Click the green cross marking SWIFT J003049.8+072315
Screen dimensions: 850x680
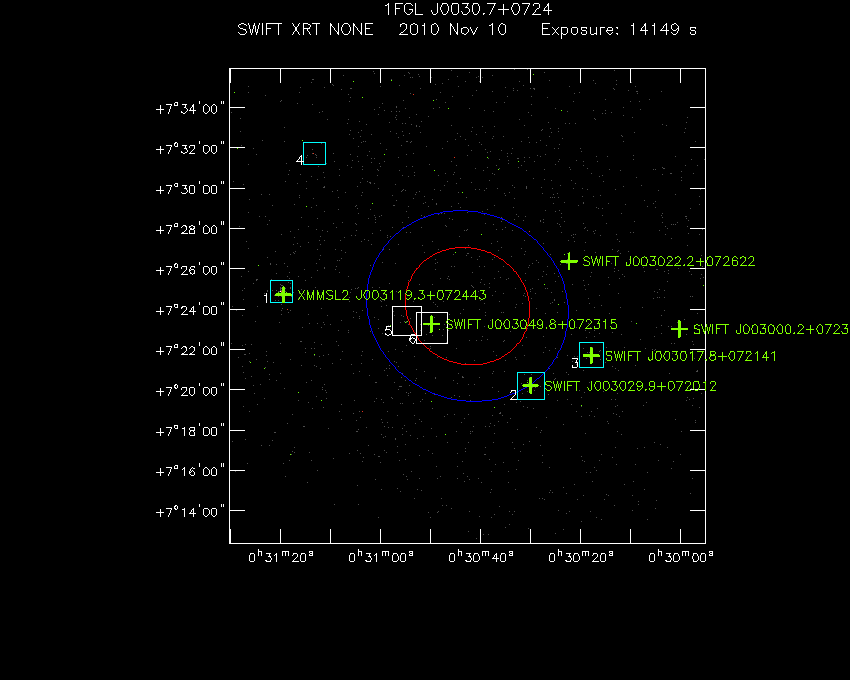pos(431,324)
